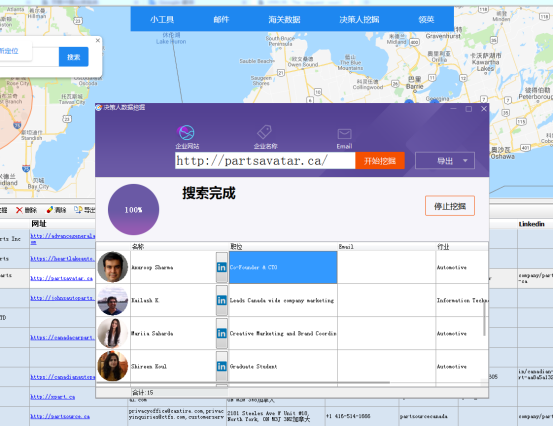Open the 决策人挖掘 menu tab
Screen dimensions: 554x426
click(x=359, y=19)
